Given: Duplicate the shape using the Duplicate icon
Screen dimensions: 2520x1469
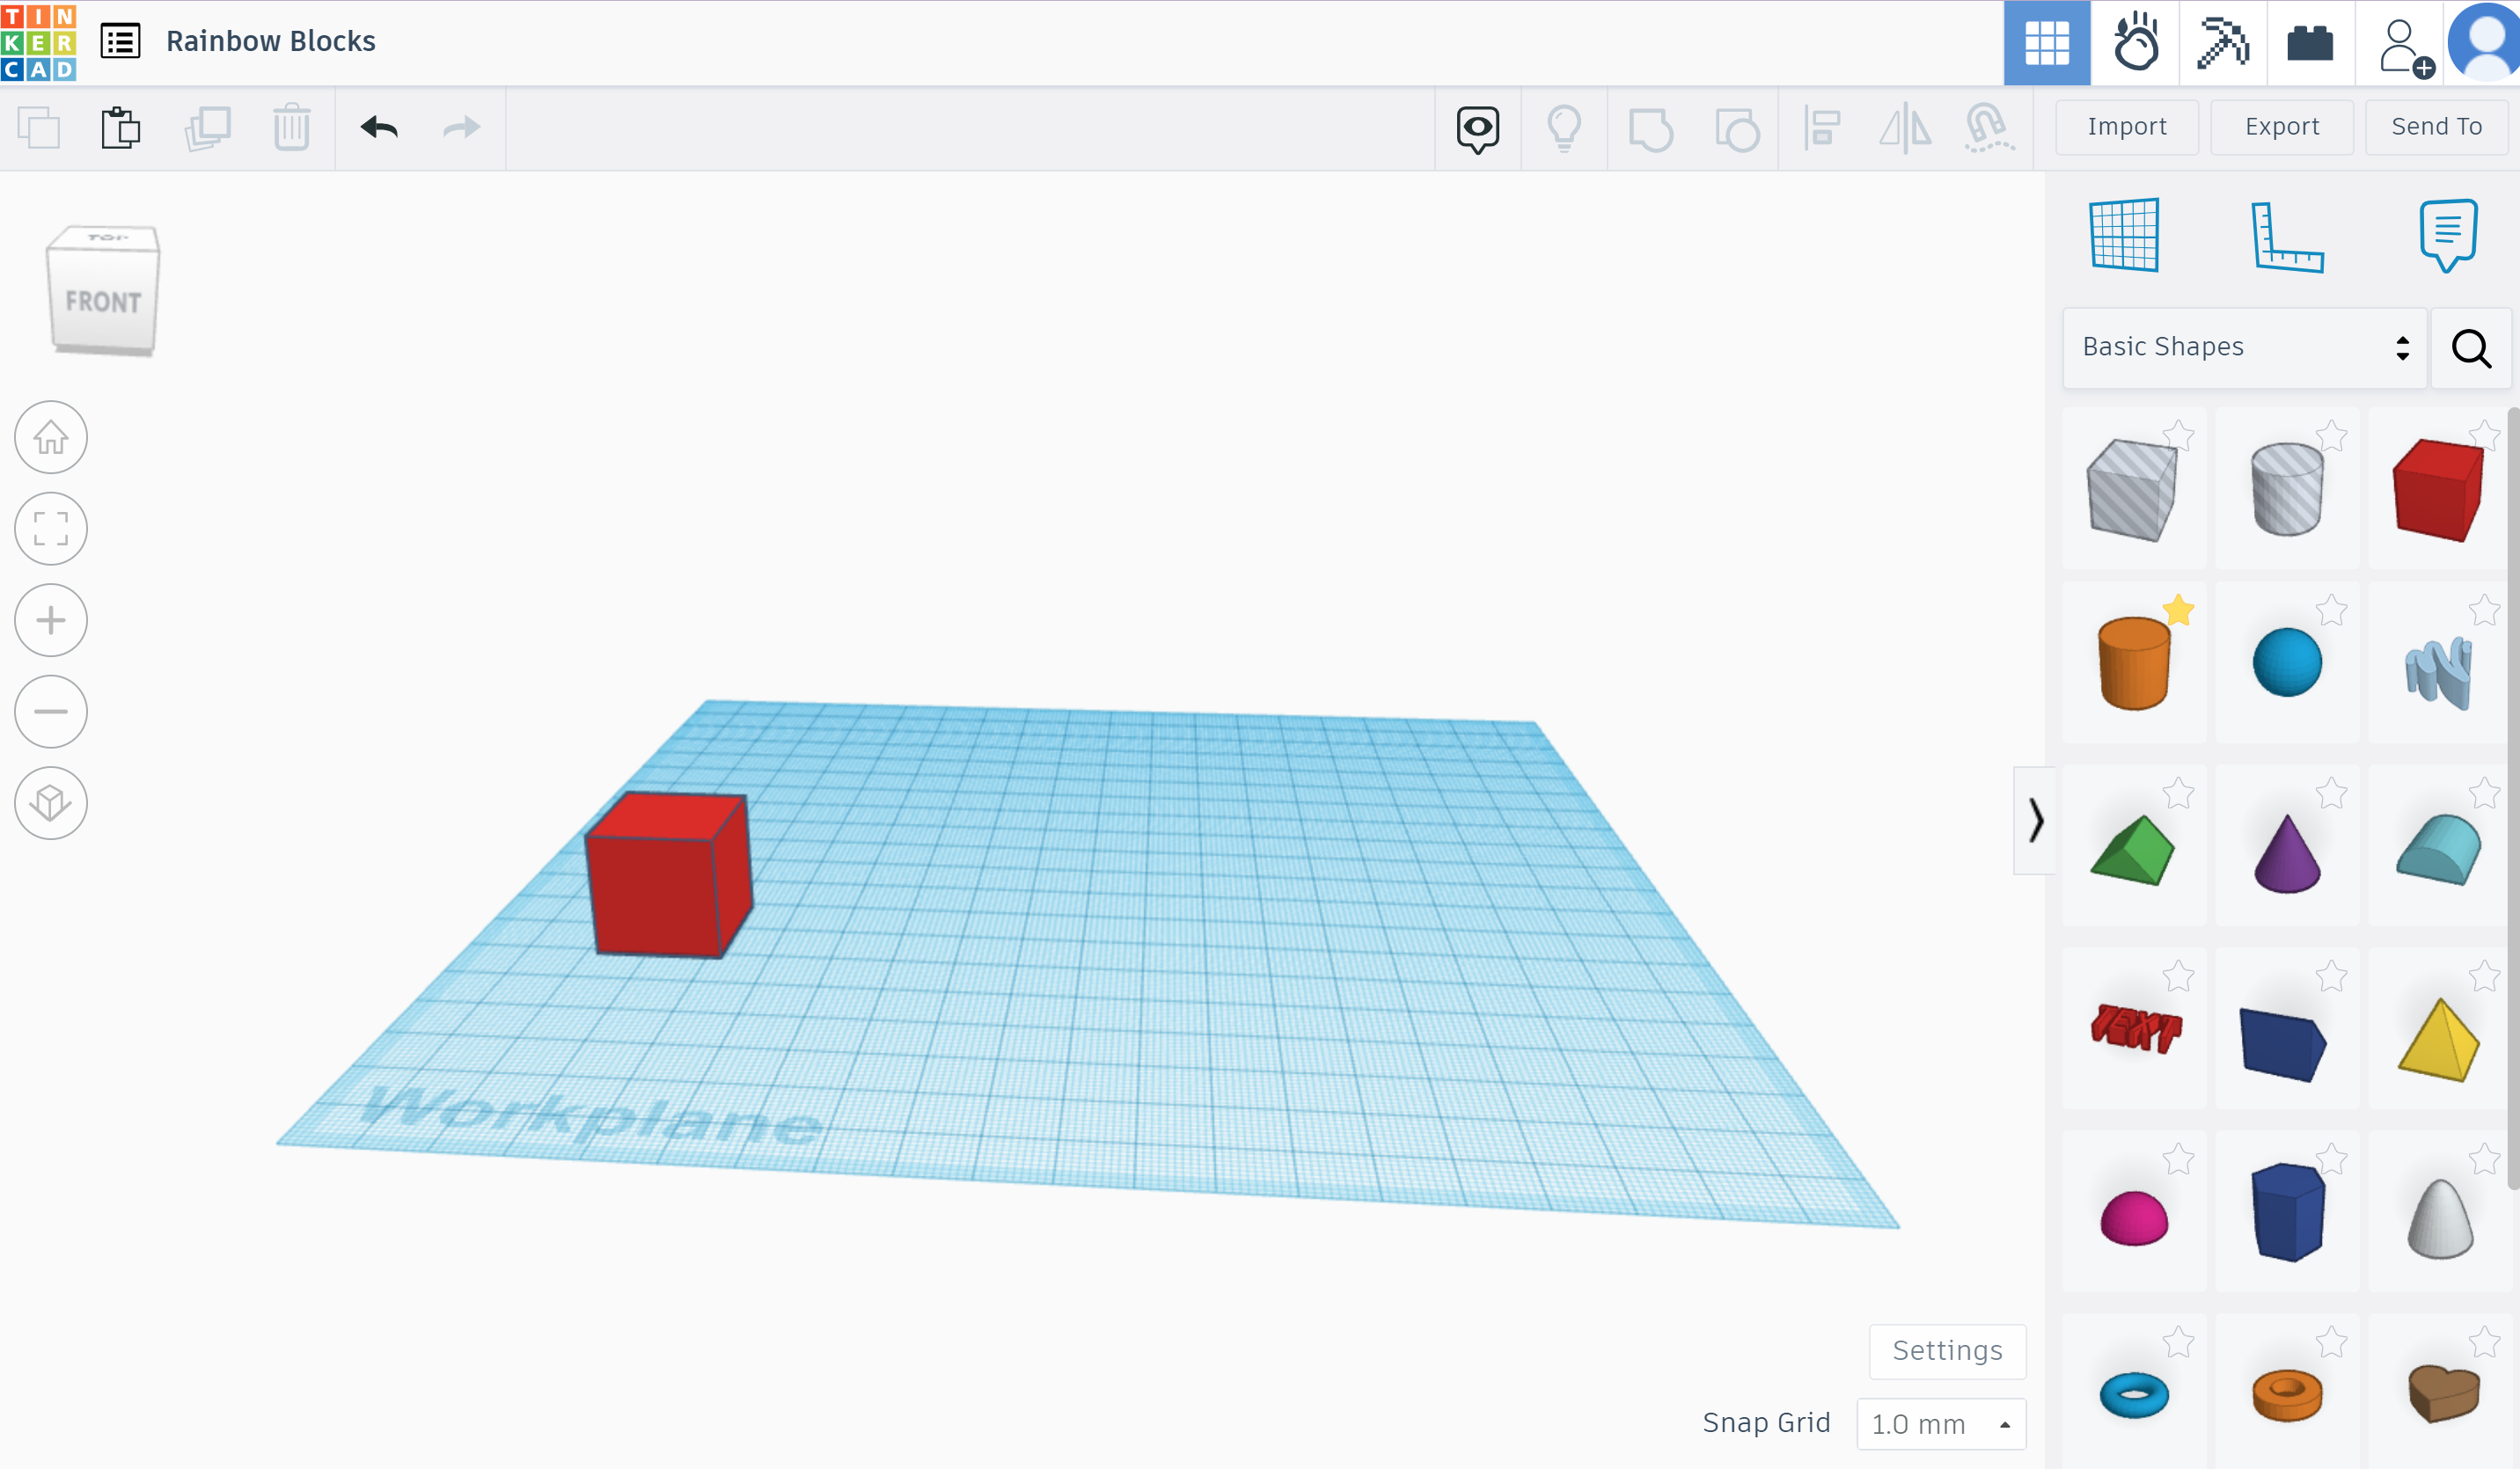Looking at the screenshot, I should tap(207, 128).
